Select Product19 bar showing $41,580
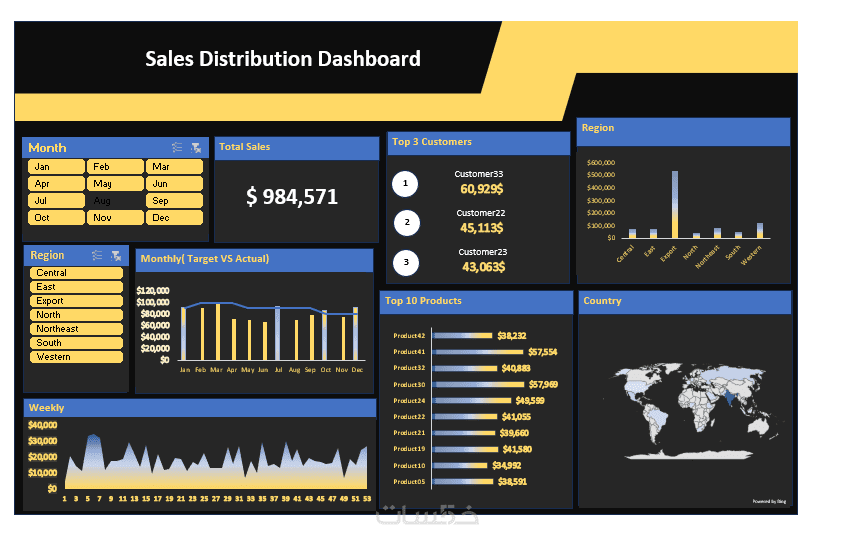The image size is (855, 536). click(x=465, y=449)
